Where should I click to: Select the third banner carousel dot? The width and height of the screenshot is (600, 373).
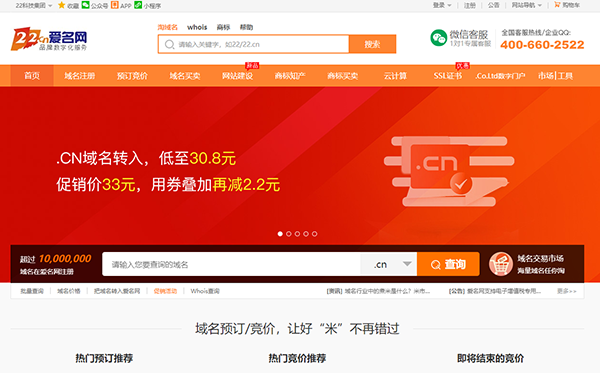297,234
